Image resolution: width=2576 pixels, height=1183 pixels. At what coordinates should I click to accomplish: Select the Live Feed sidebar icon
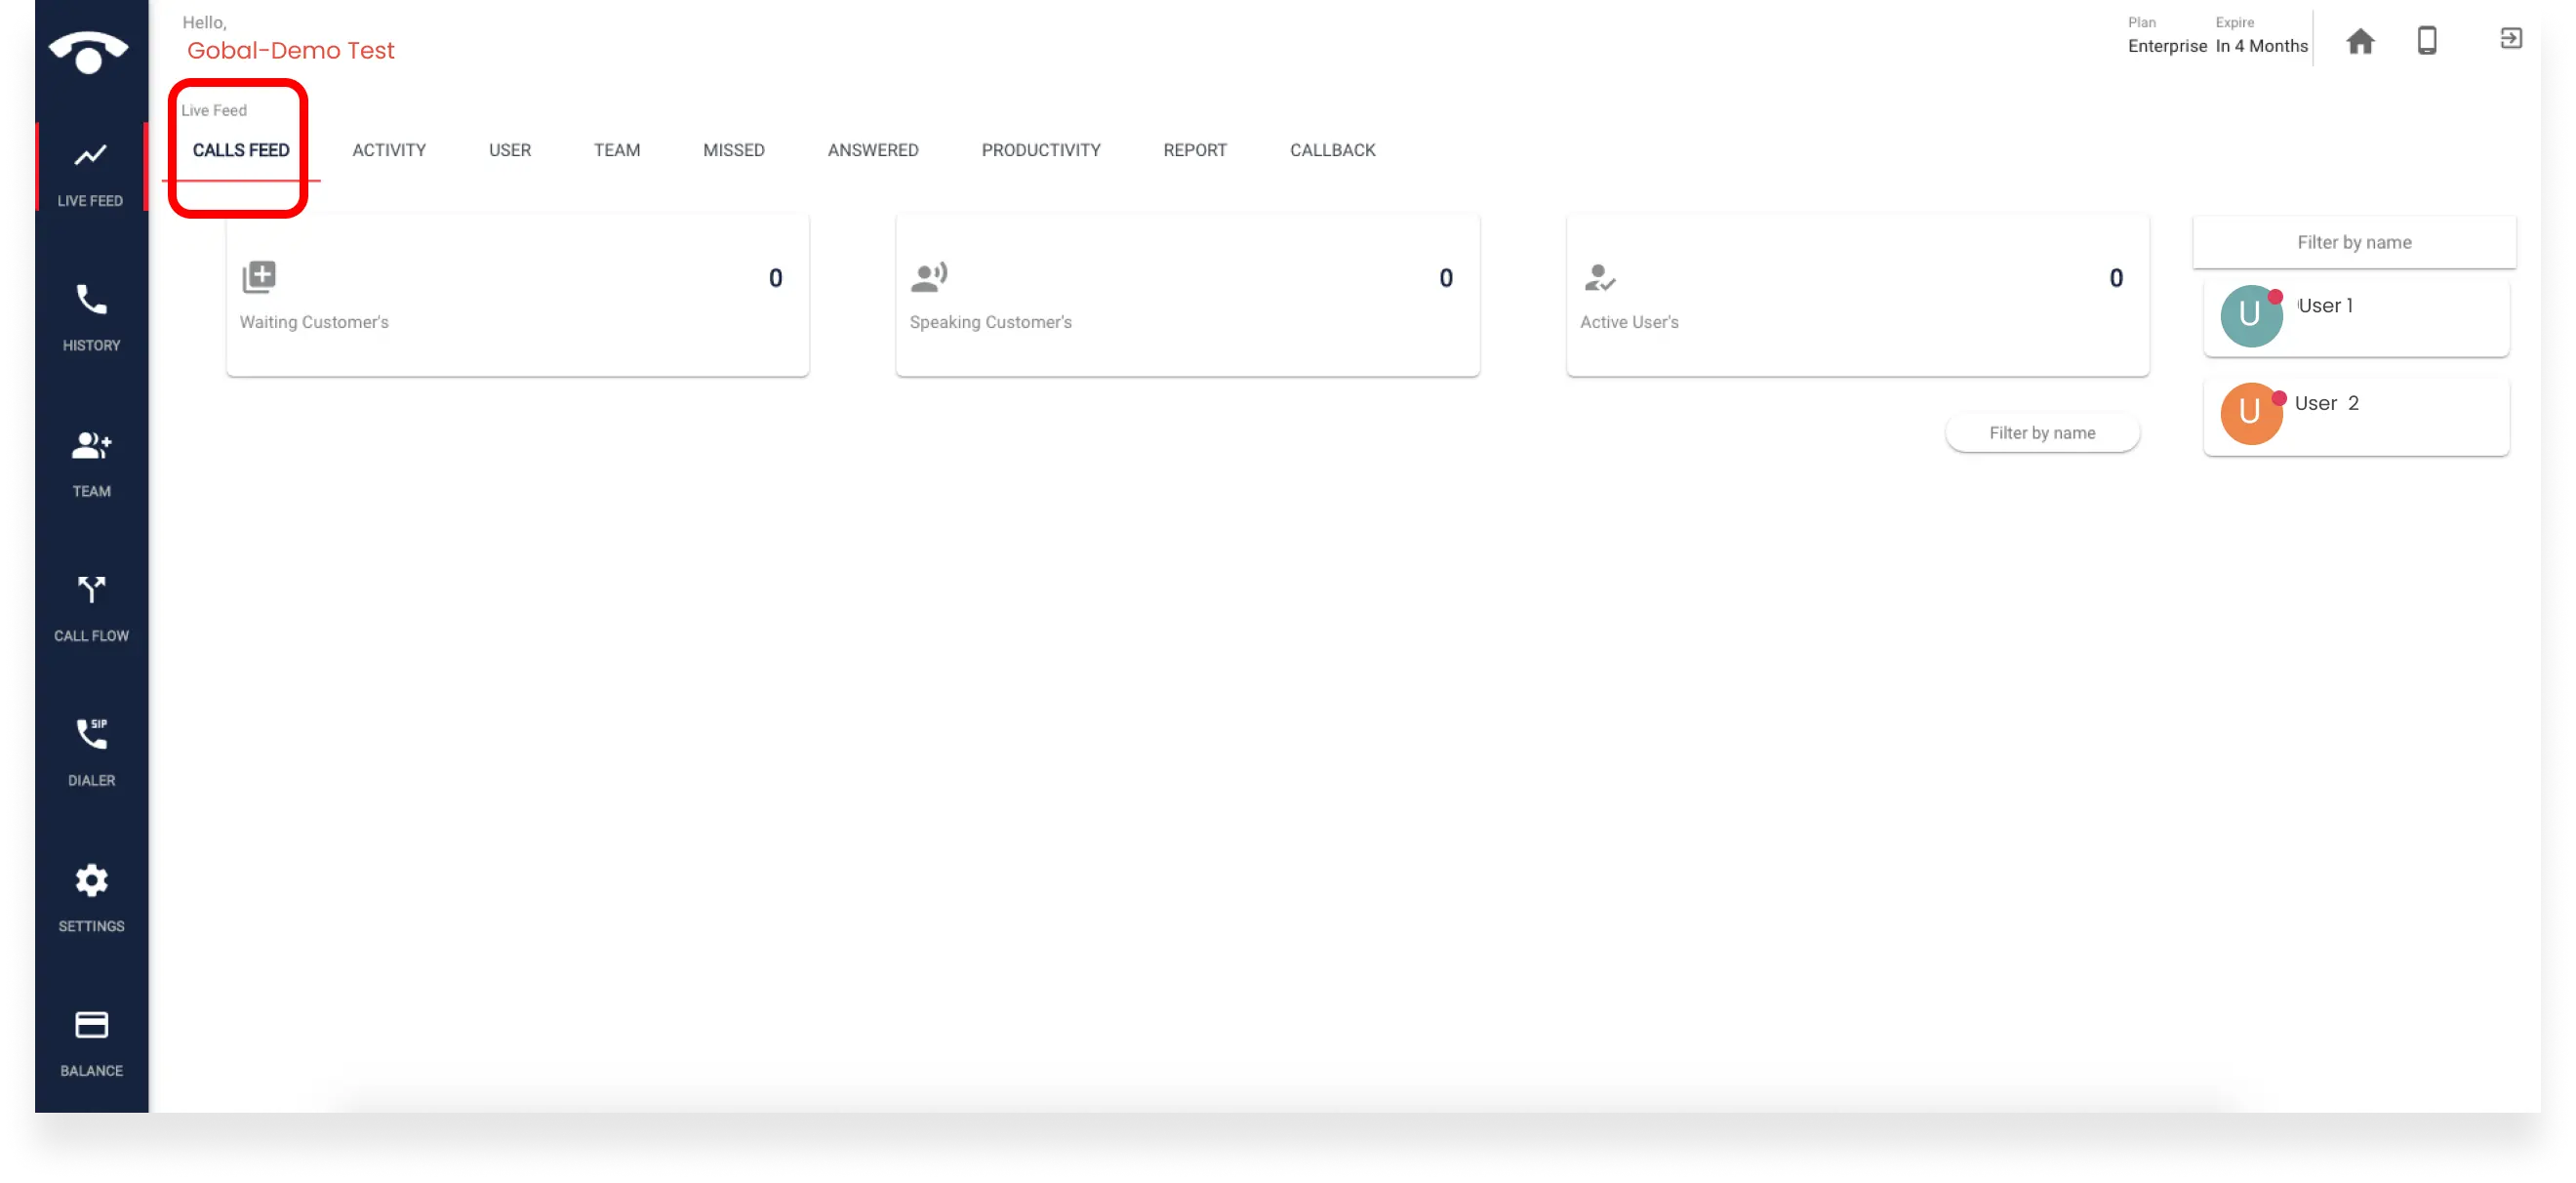click(91, 170)
